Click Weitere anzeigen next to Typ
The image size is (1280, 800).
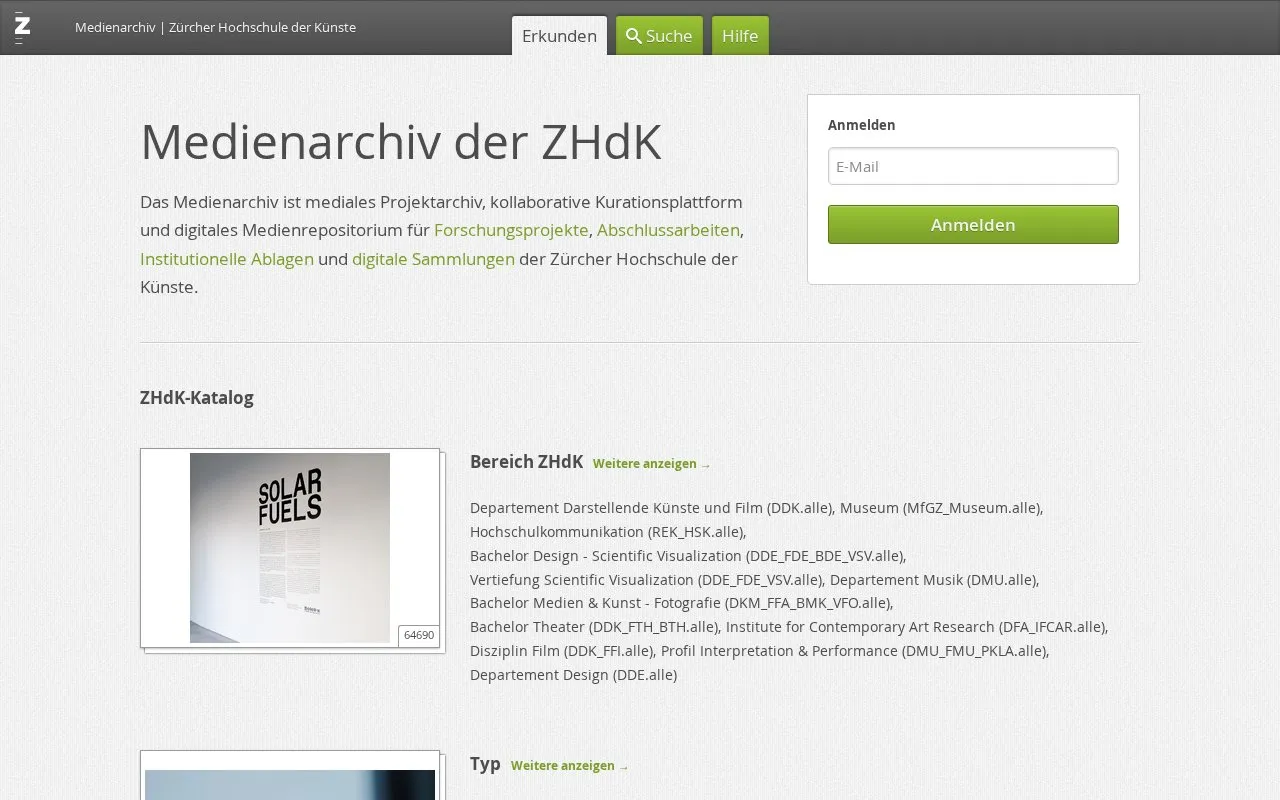(x=570, y=766)
